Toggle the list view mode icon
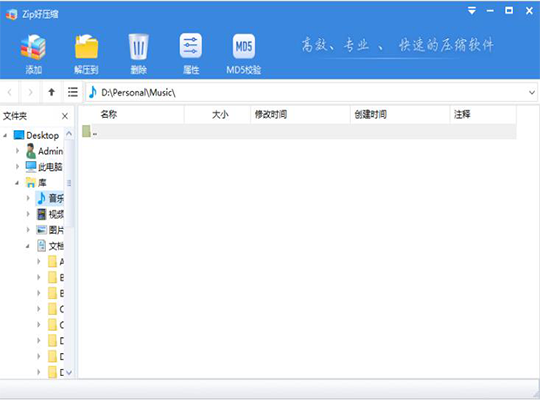The width and height of the screenshot is (540, 400). (x=72, y=92)
